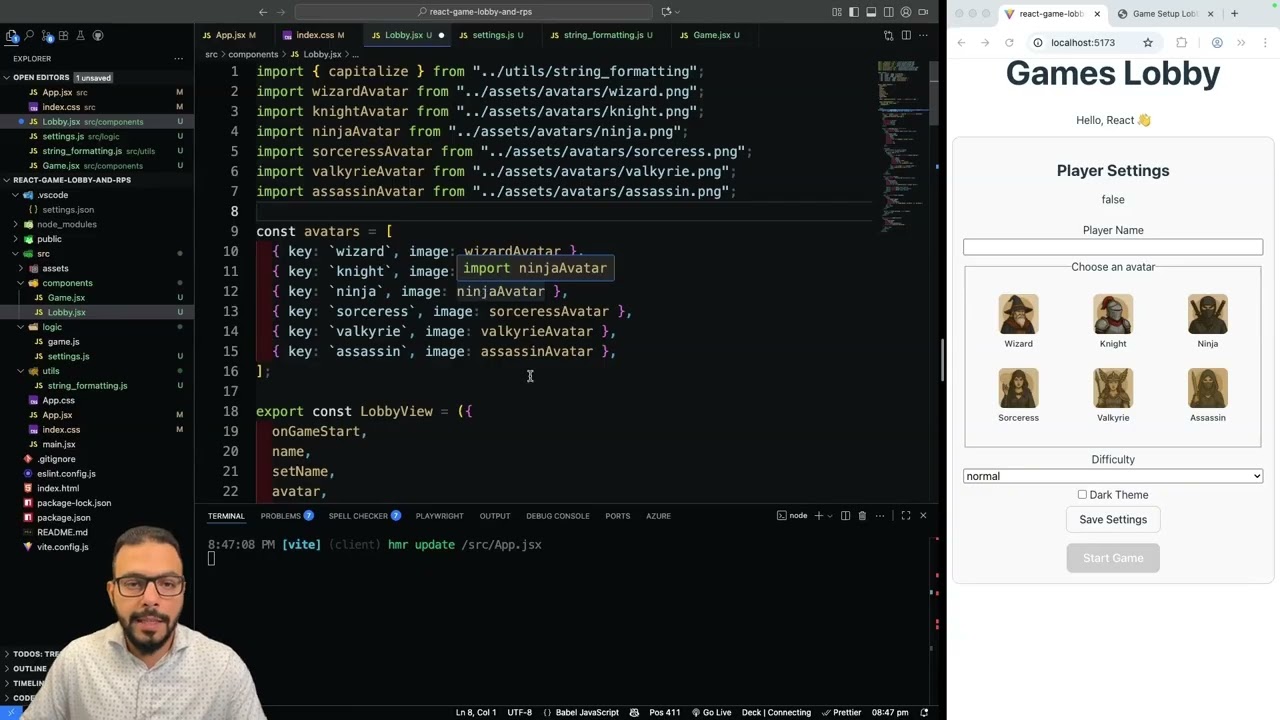
Task: Reload the browser page
Action: 1009,43
